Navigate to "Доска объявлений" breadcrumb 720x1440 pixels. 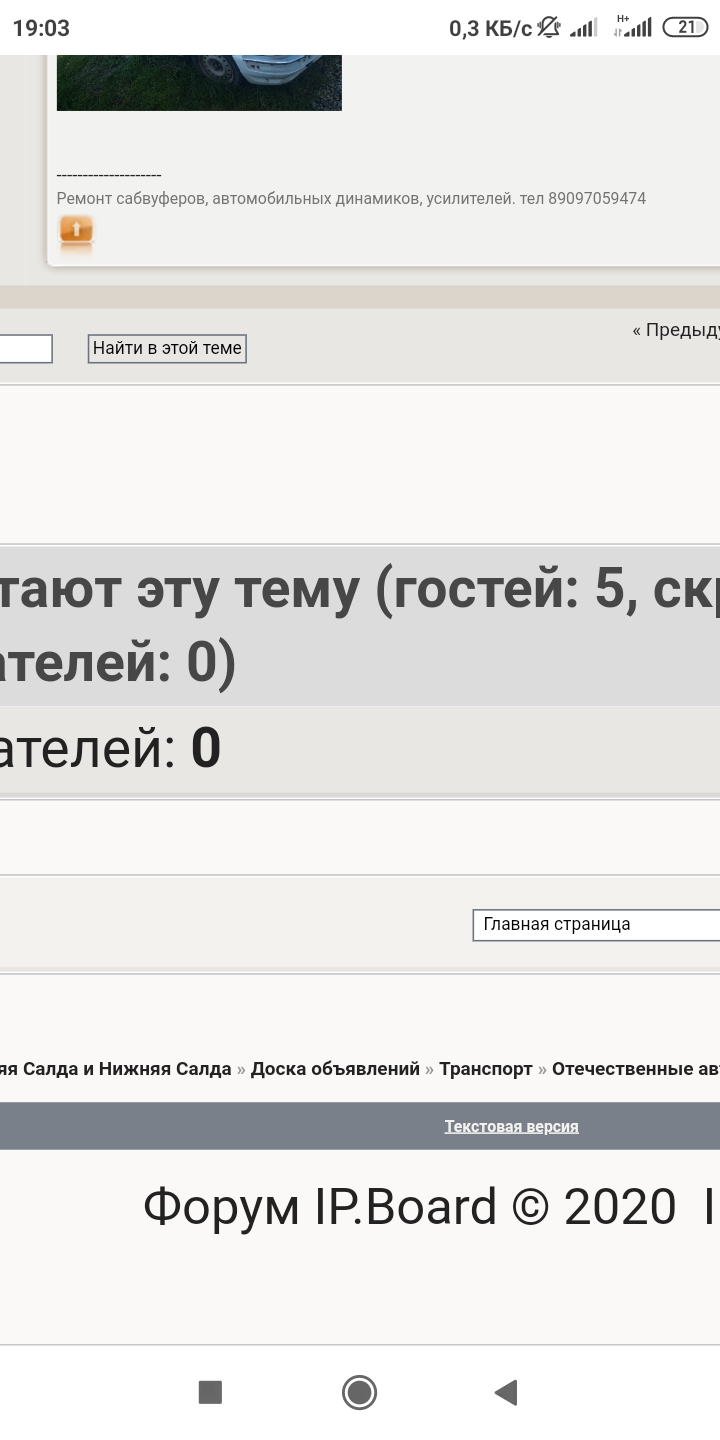point(335,1069)
